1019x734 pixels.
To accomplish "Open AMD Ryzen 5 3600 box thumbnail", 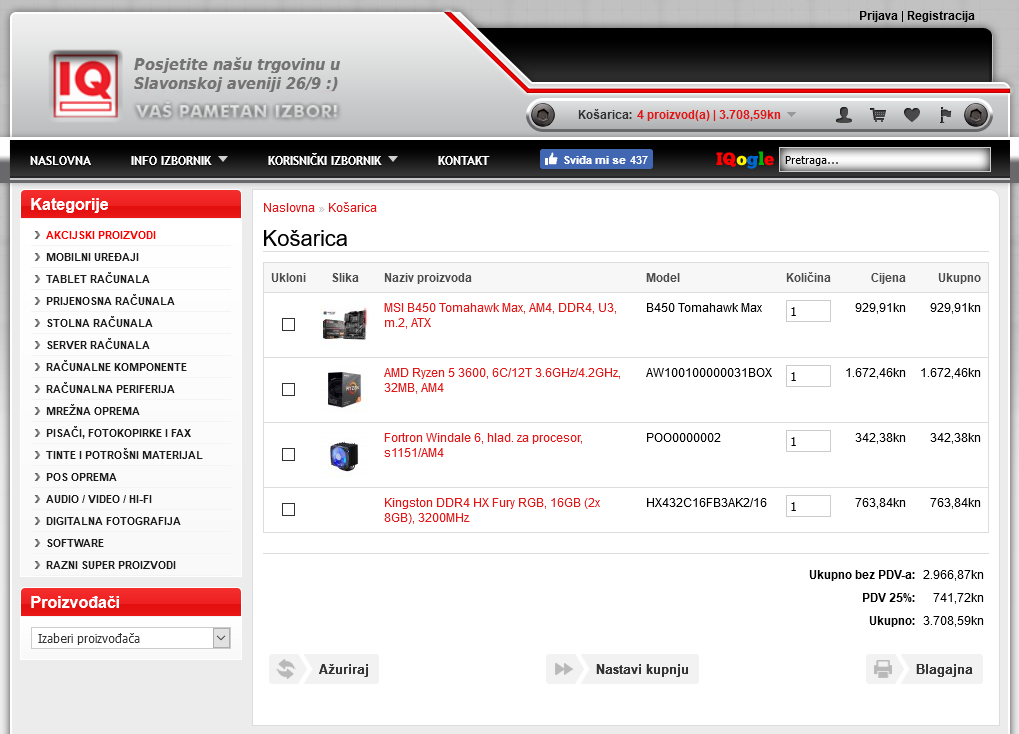I will coord(344,389).
